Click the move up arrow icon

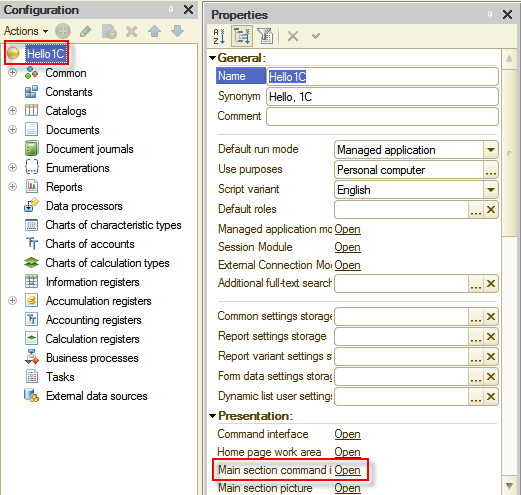[154, 31]
